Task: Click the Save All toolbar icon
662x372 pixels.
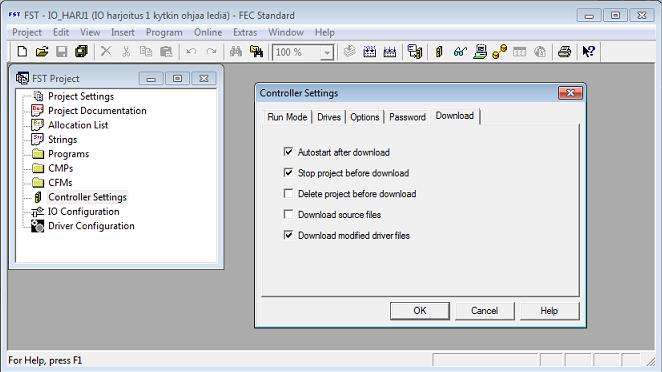Action: [x=81, y=52]
